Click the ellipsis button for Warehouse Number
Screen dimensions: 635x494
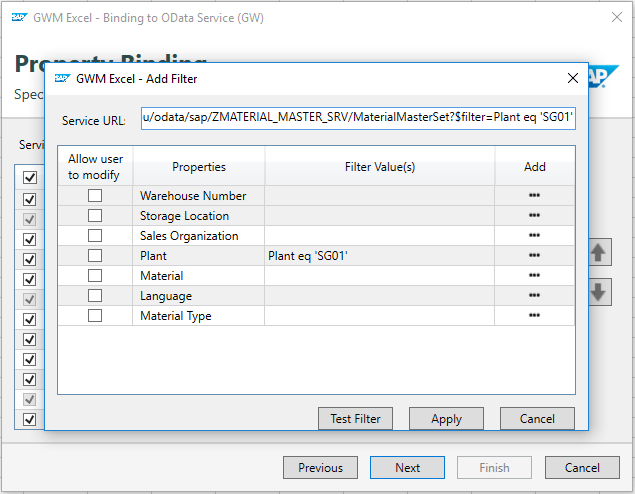[534, 196]
